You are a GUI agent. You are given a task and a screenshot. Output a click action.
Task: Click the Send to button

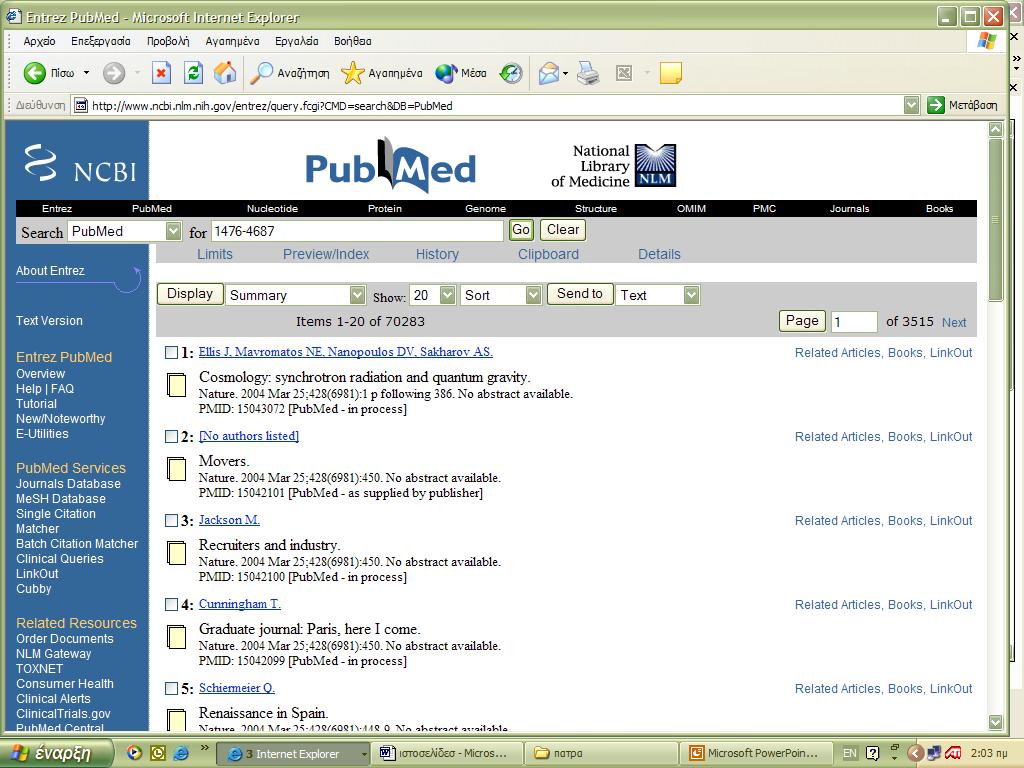point(580,294)
